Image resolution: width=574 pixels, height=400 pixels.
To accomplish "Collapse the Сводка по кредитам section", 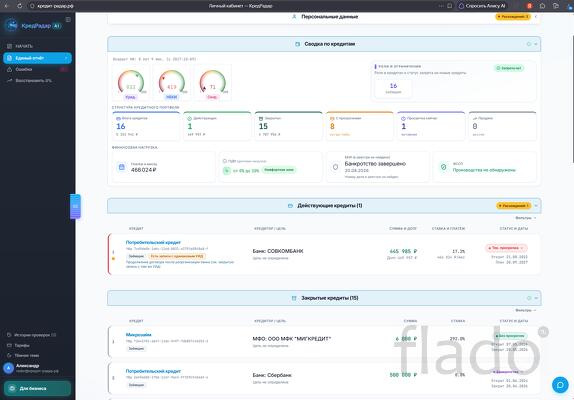I will click(536, 44).
